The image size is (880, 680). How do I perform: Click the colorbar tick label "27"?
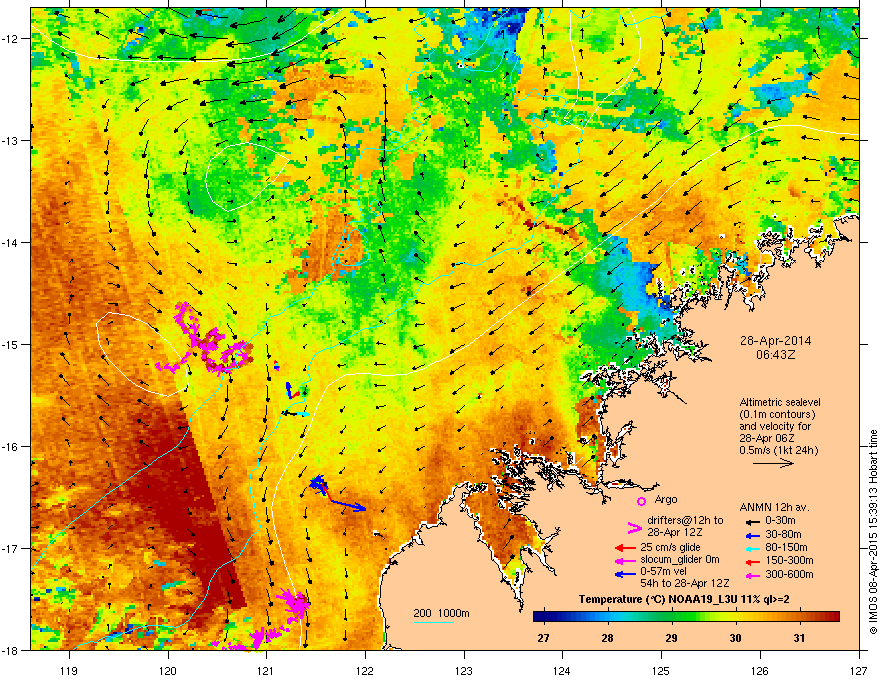[543, 638]
